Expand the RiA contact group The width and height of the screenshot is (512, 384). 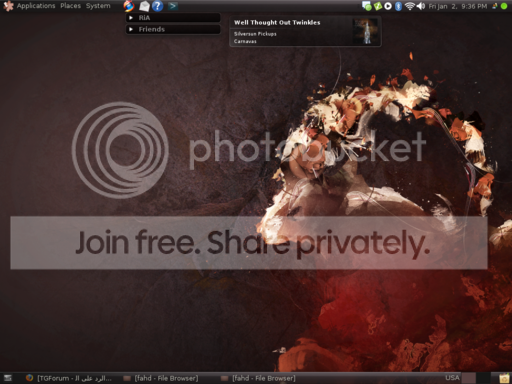(x=173, y=18)
